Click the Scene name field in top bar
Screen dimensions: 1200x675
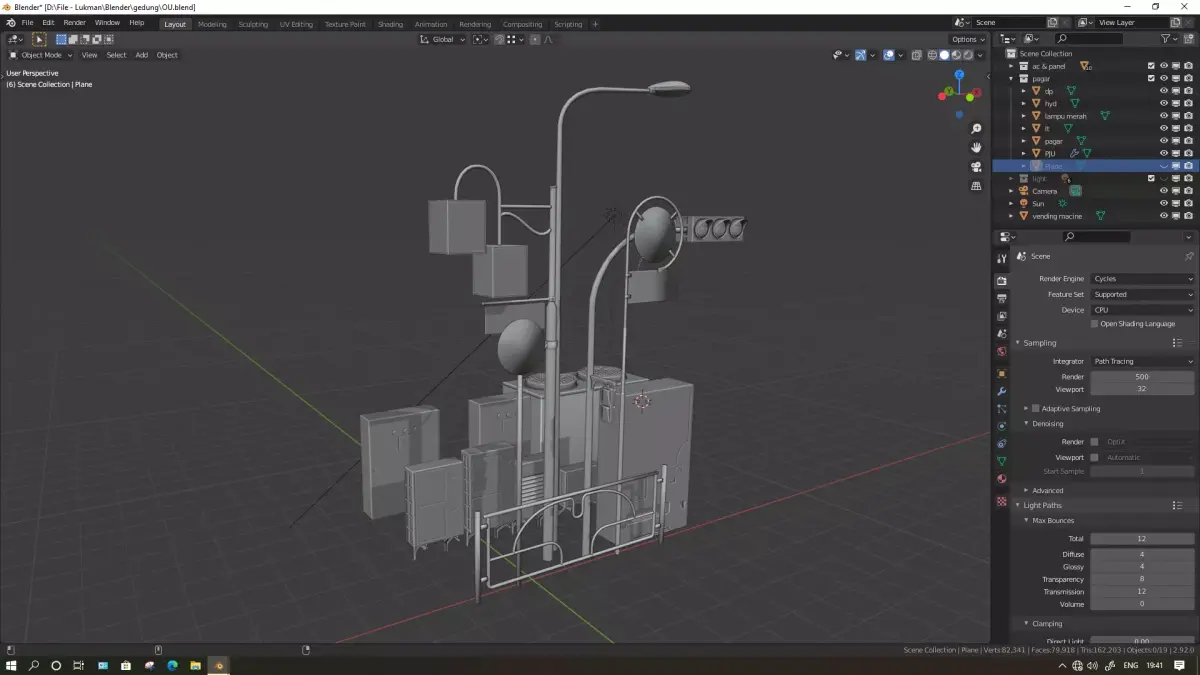[x=1009, y=22]
